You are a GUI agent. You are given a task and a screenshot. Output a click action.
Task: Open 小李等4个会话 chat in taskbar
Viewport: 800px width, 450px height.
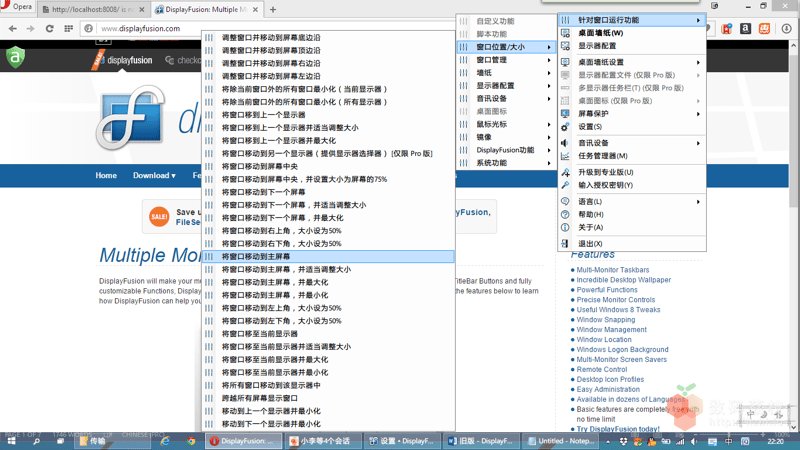click(x=321, y=441)
